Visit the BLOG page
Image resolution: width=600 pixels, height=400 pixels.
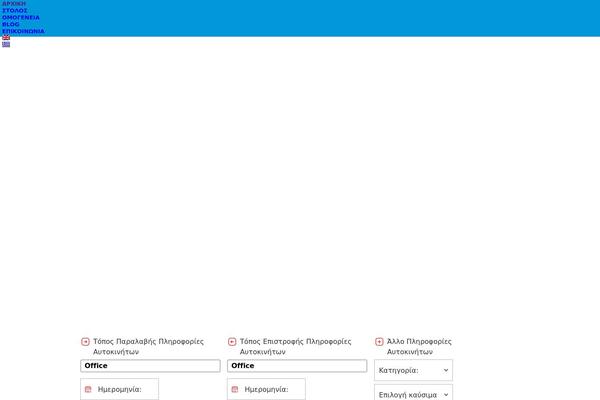[x=11, y=24]
